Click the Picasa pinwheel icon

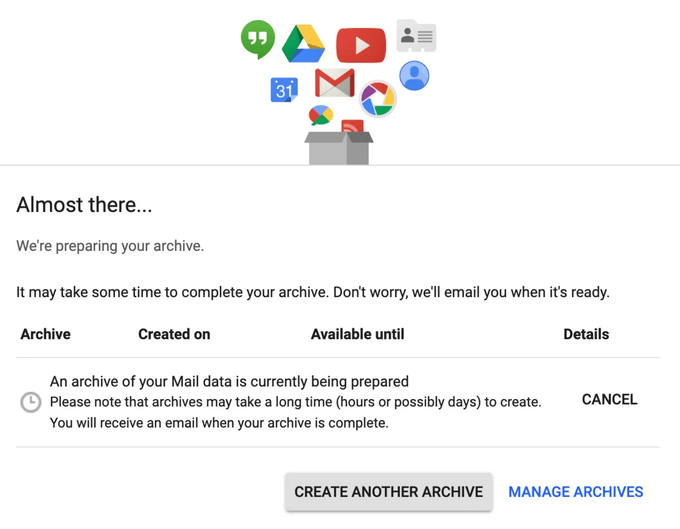[378, 99]
